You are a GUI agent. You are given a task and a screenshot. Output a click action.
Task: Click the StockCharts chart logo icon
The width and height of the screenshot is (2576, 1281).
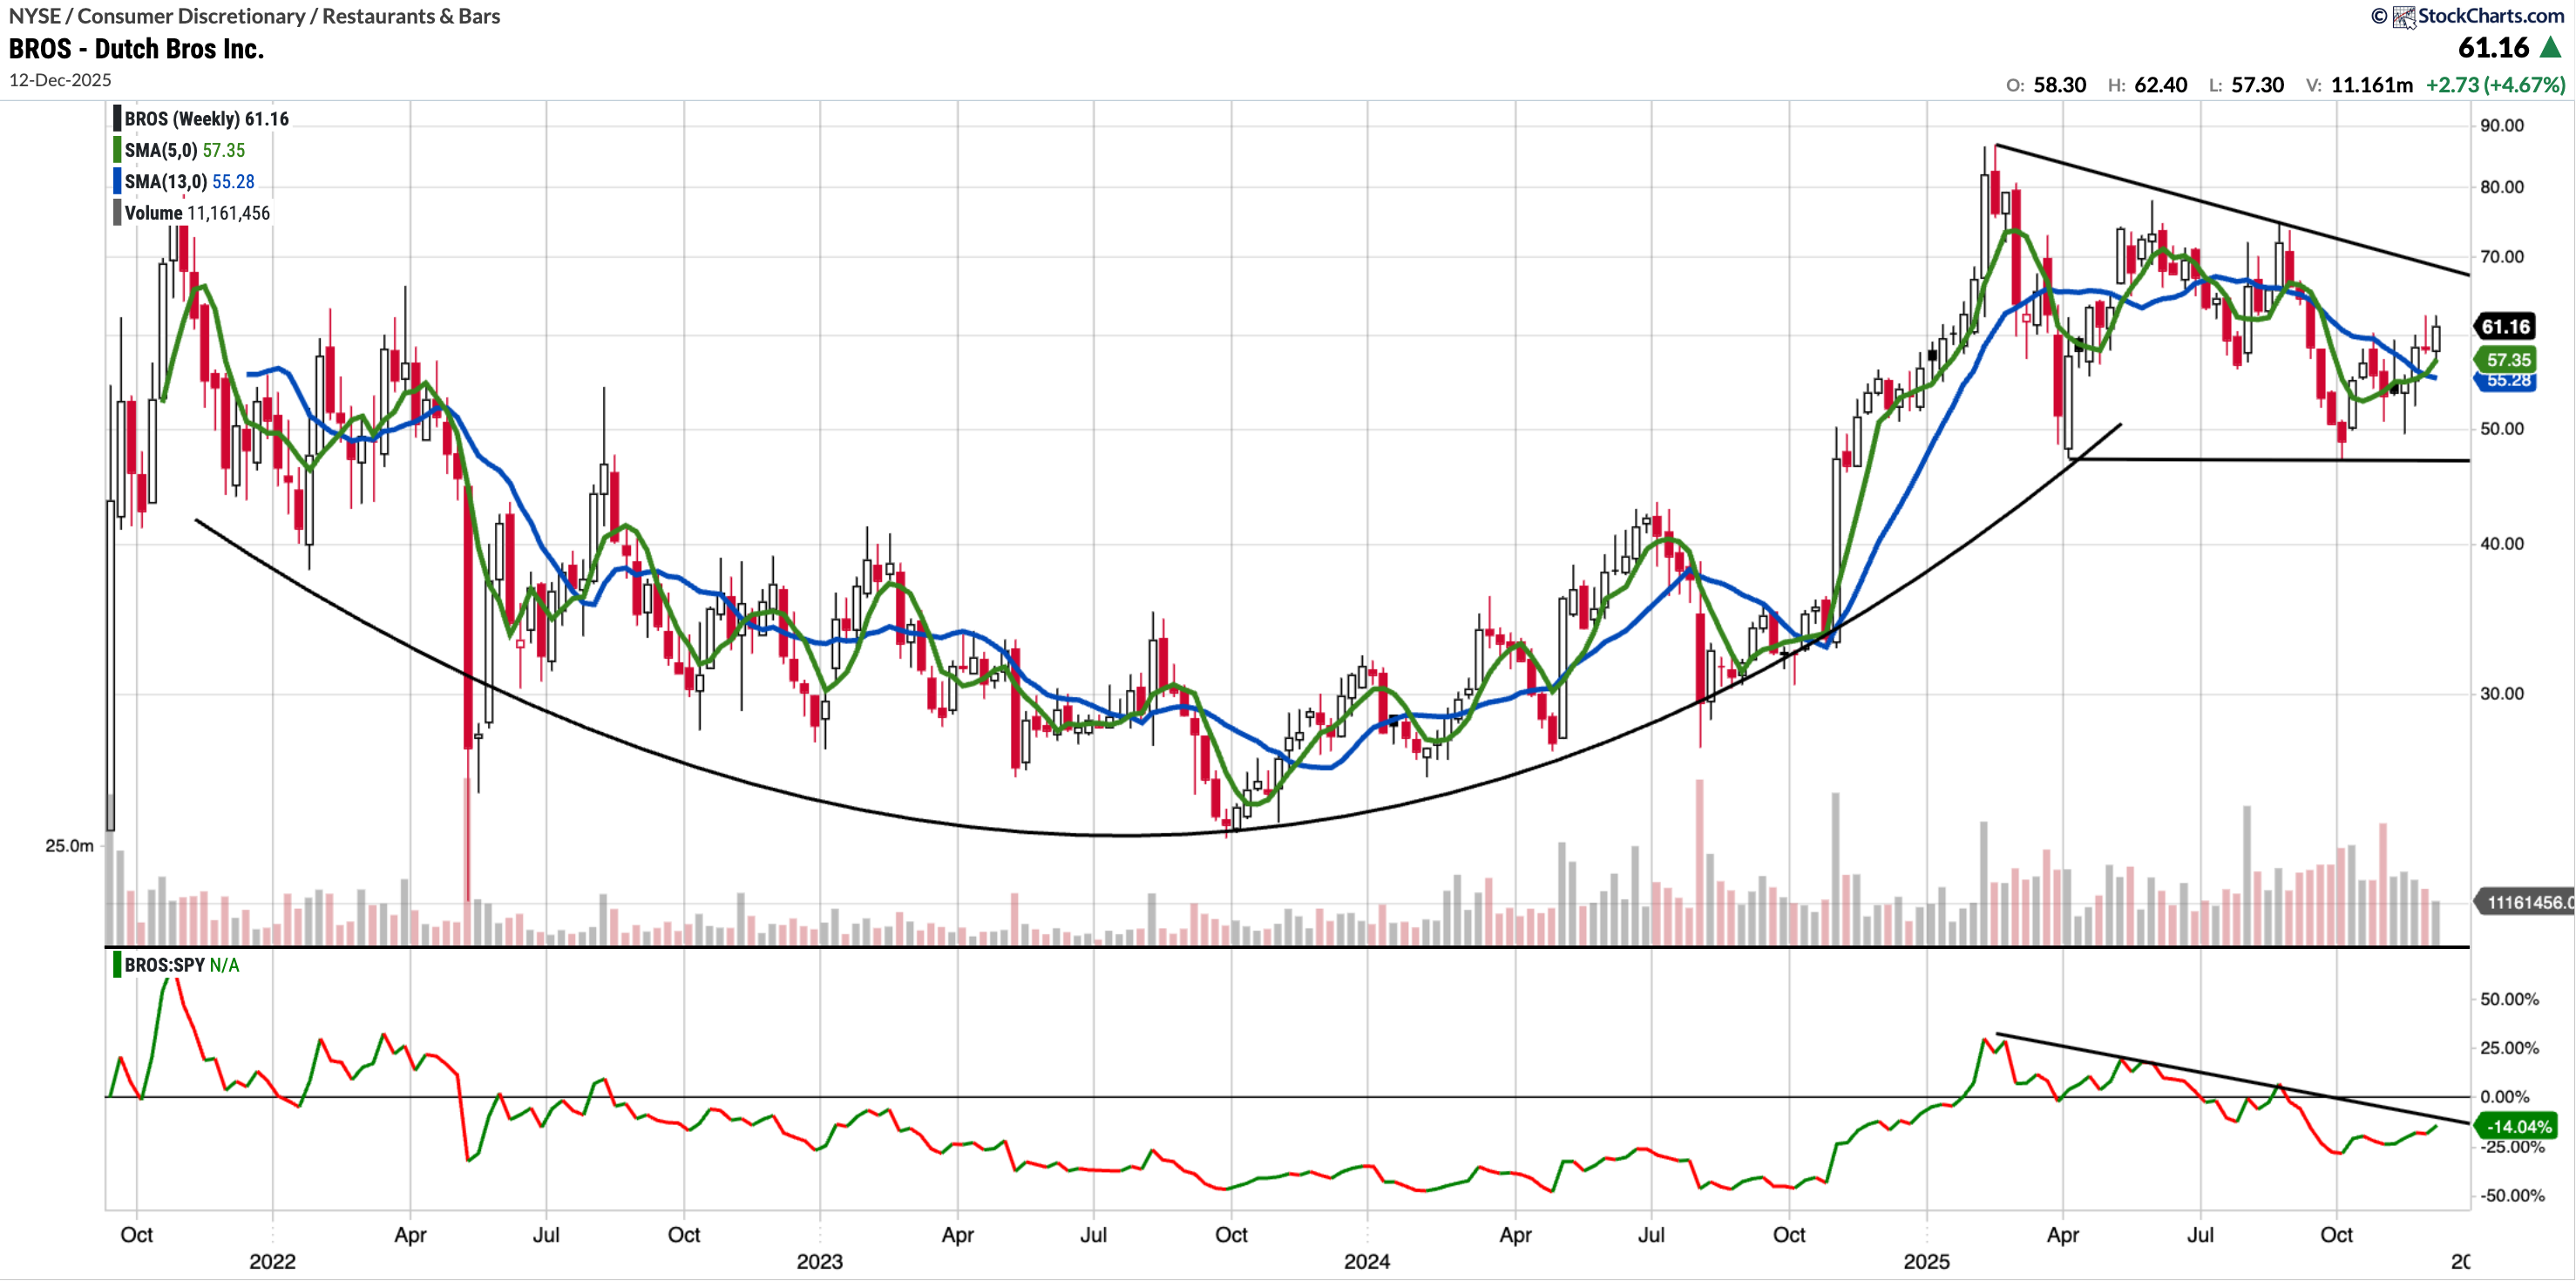click(2403, 17)
